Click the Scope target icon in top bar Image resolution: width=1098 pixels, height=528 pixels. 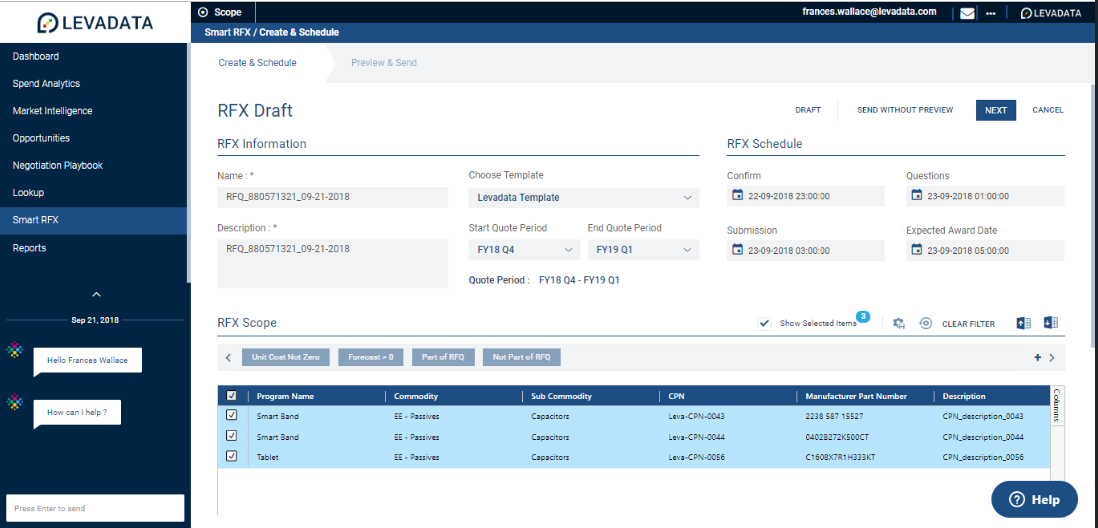click(x=203, y=12)
